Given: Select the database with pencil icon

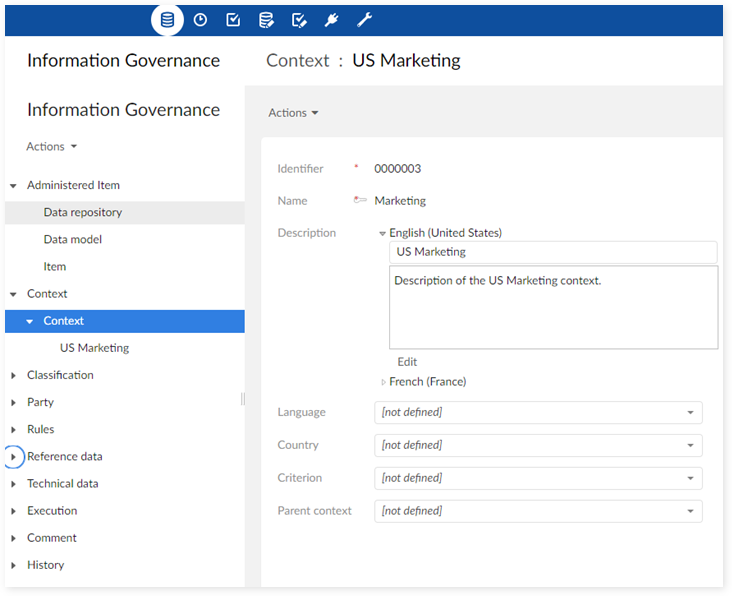Looking at the screenshot, I should point(266,20).
